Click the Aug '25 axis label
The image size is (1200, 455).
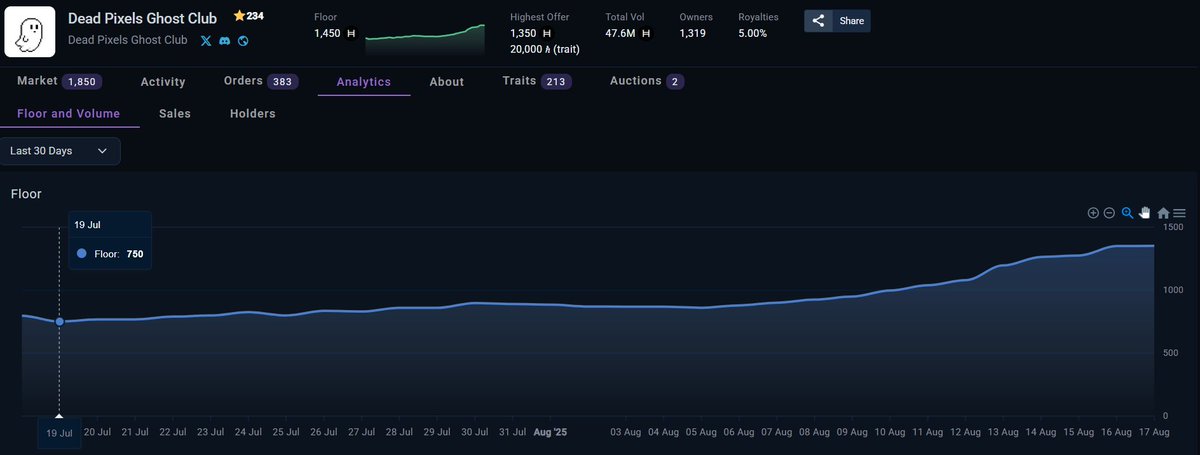click(x=550, y=432)
